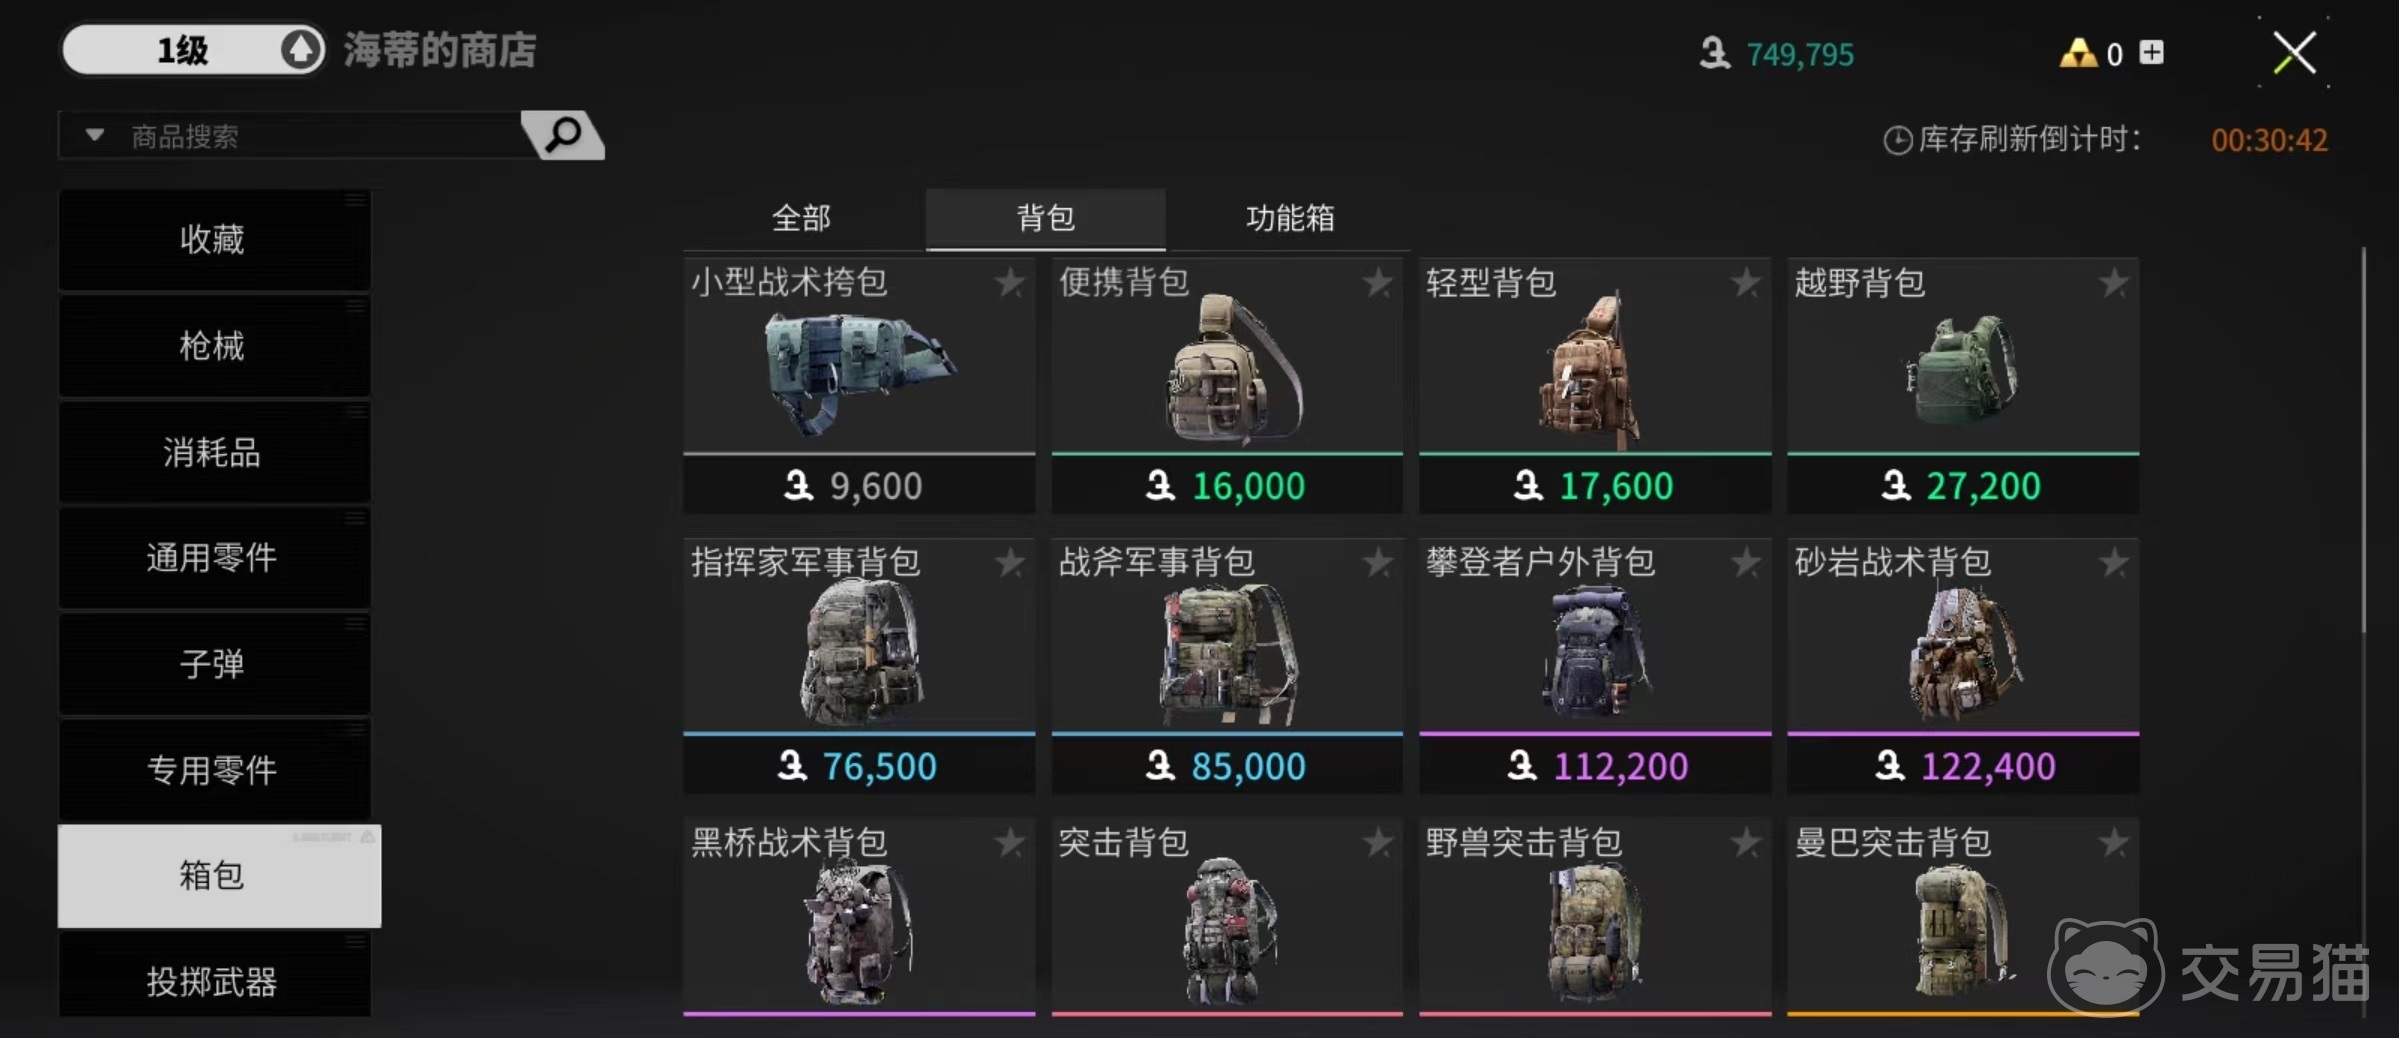This screenshot has height=1038, width=2399.
Task: Toggle favorite star on 越野背包
Action: point(2113,283)
